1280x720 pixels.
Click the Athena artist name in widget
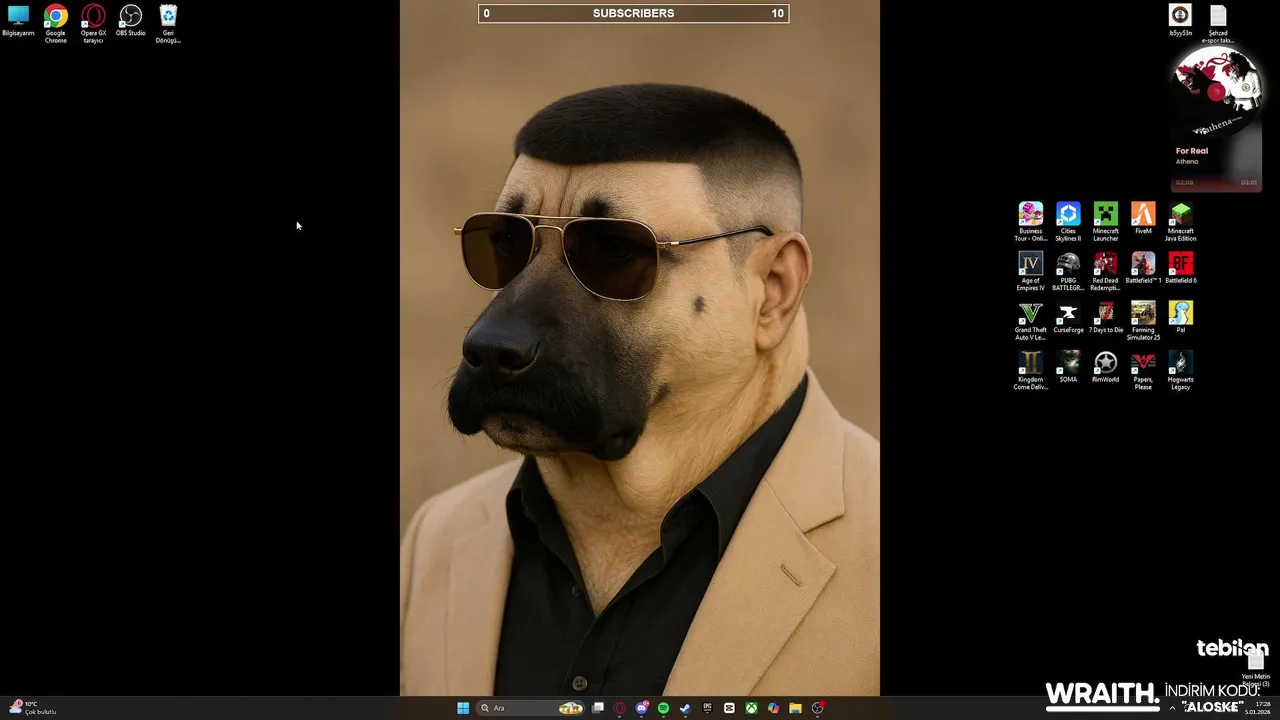pyautogui.click(x=1187, y=162)
